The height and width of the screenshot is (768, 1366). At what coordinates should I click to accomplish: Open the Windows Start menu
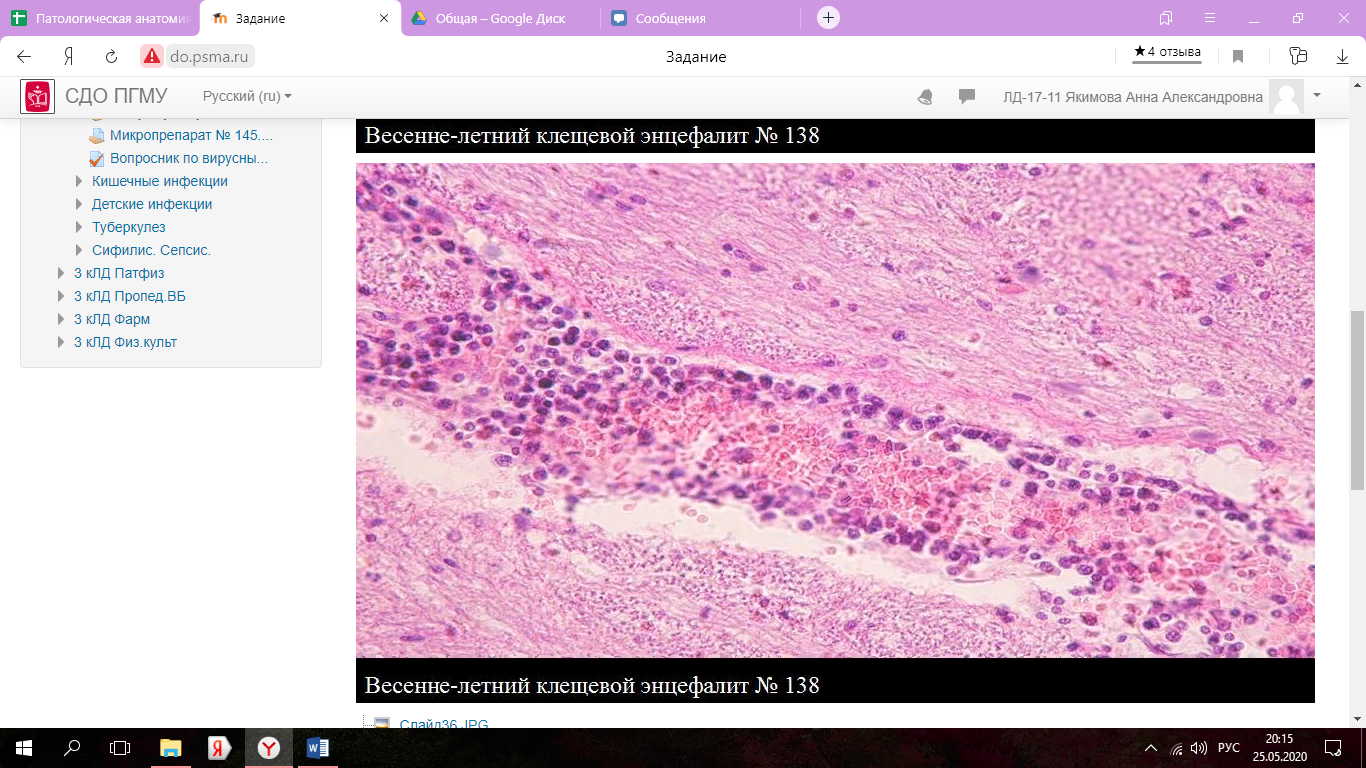[x=24, y=747]
